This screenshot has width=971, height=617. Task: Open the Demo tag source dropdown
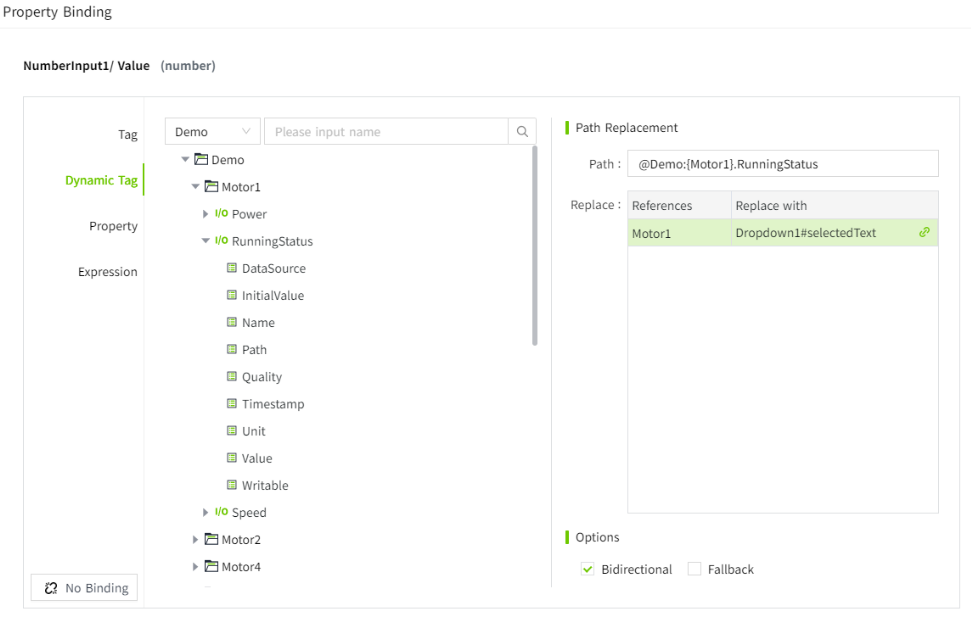point(212,132)
